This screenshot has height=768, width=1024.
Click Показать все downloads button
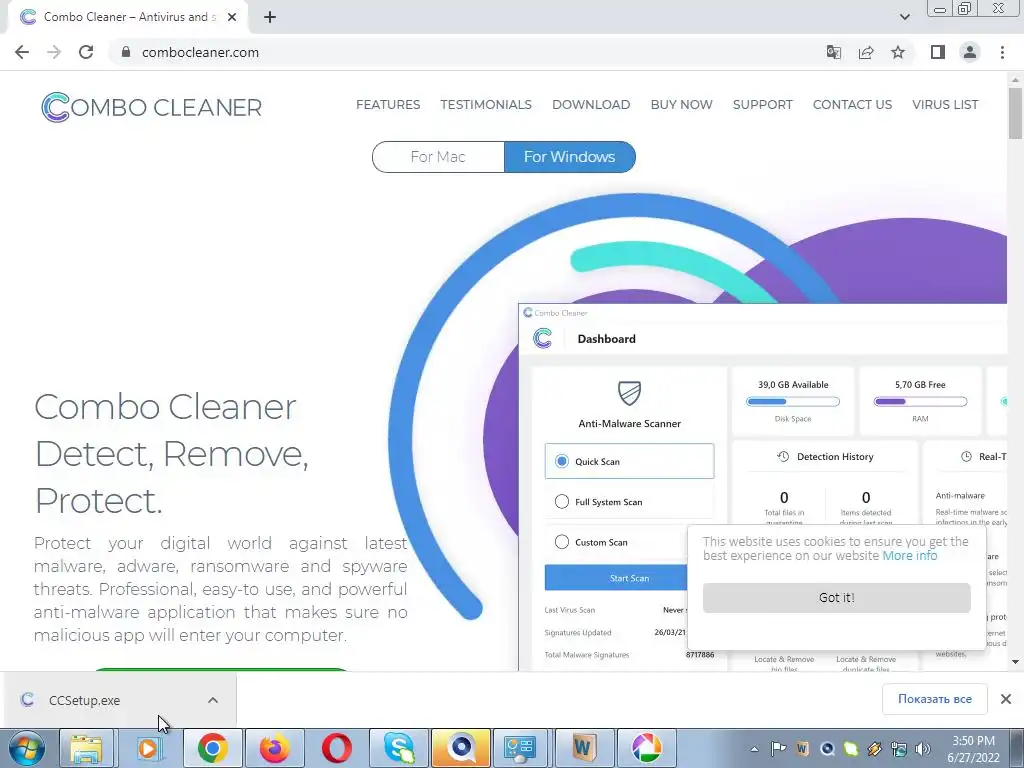935,699
